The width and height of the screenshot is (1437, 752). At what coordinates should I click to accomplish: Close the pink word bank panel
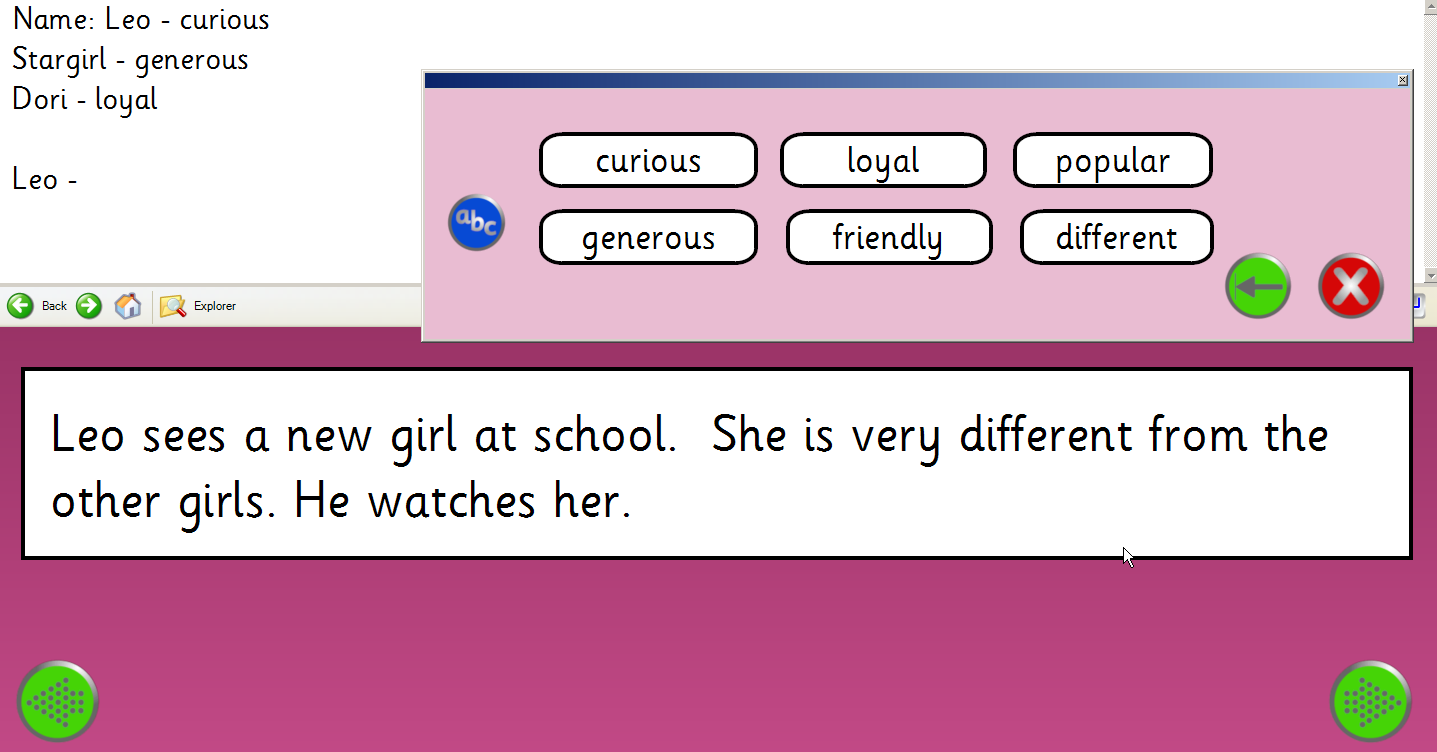pyautogui.click(x=1402, y=80)
